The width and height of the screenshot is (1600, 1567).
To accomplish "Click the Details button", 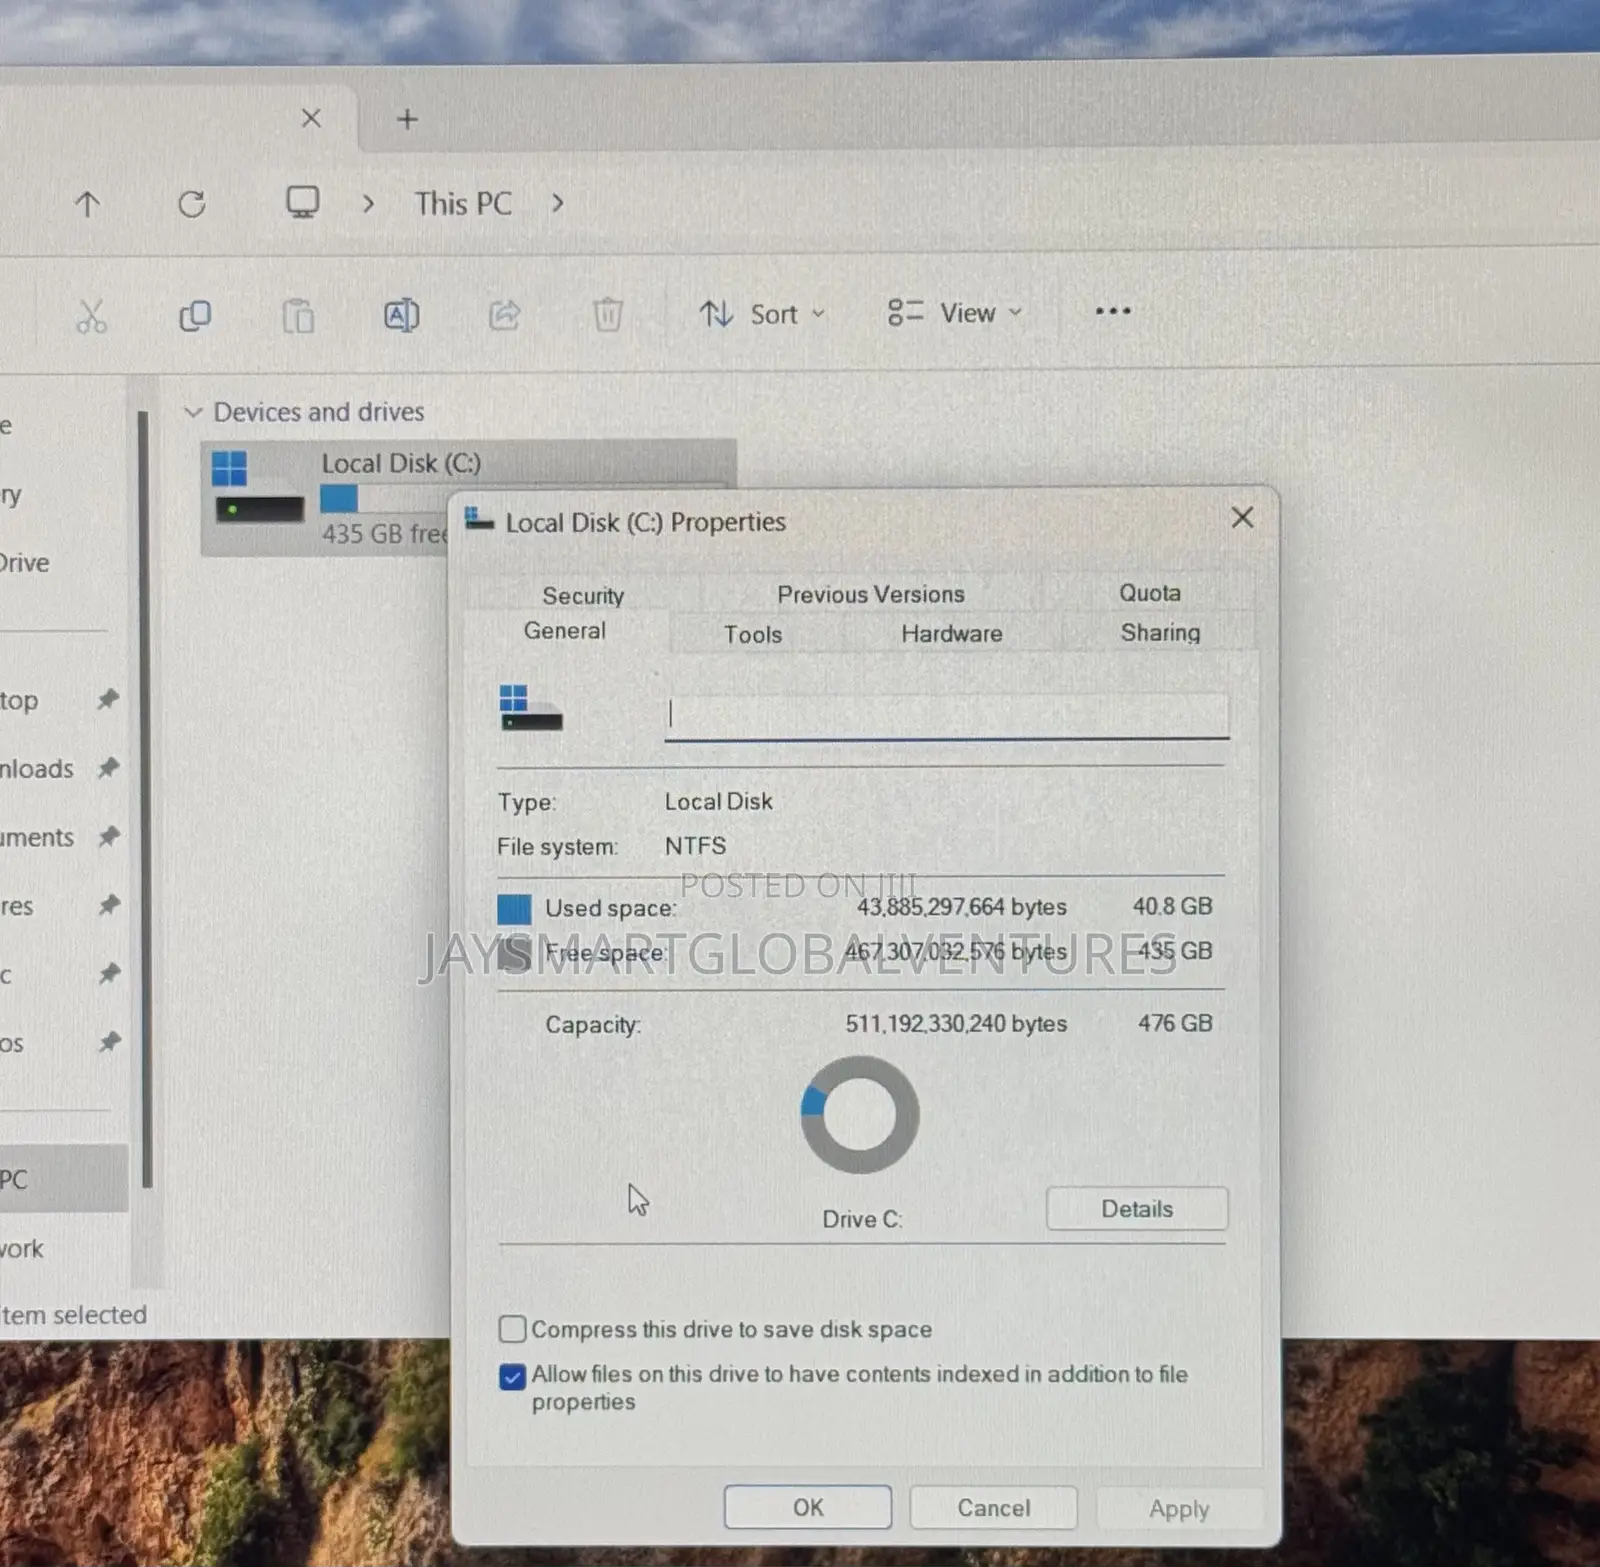I will pos(1137,1209).
